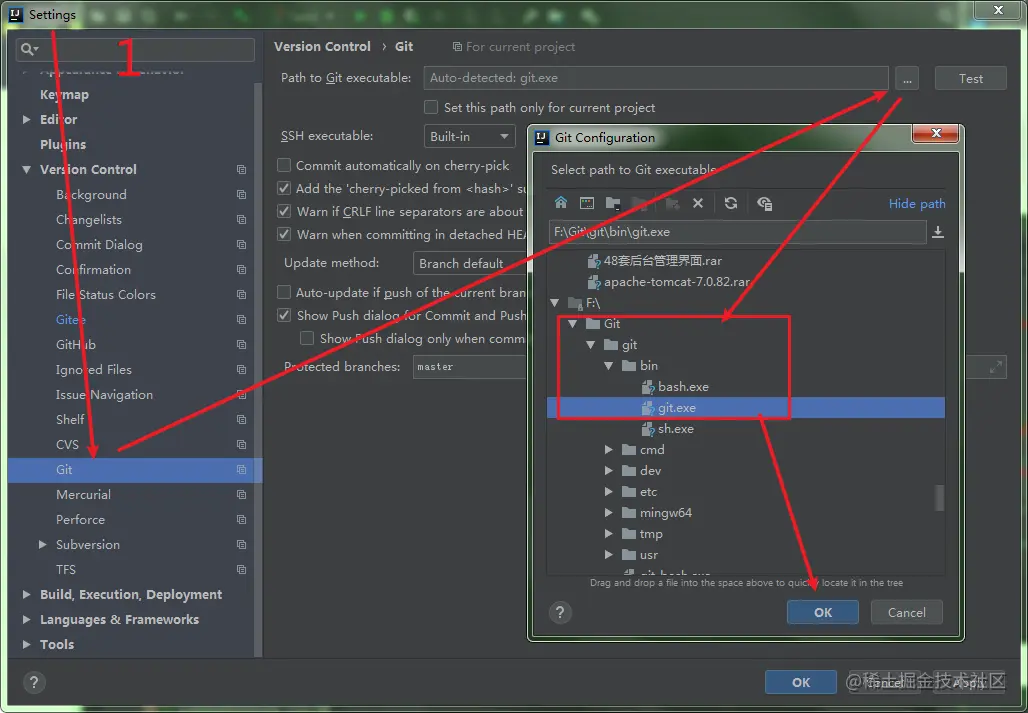Collapse the bin folder in file tree

tap(609, 366)
